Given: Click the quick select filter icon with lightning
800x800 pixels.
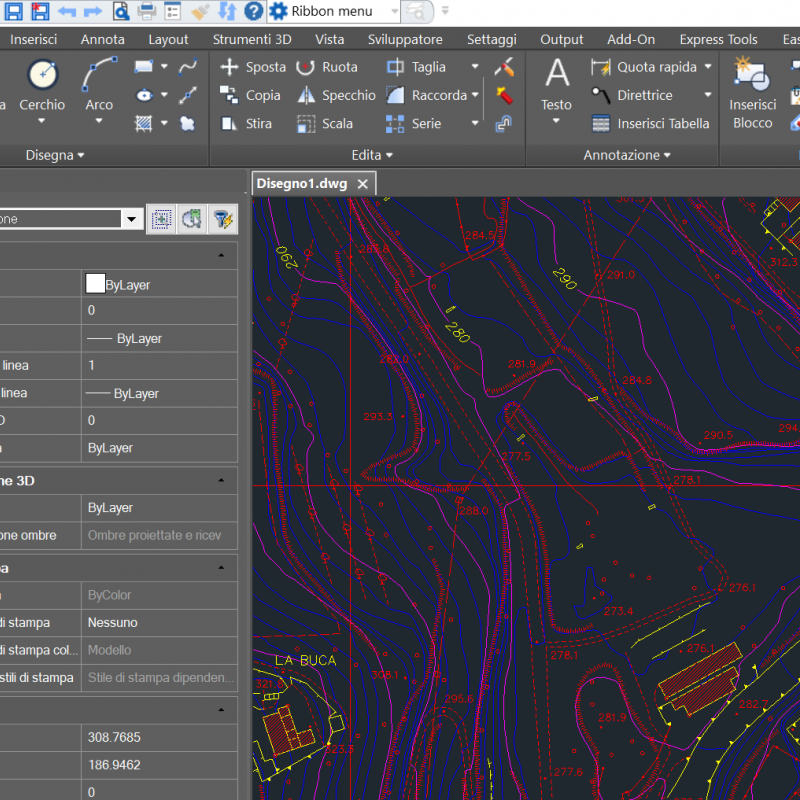Looking at the screenshot, I should [223, 219].
